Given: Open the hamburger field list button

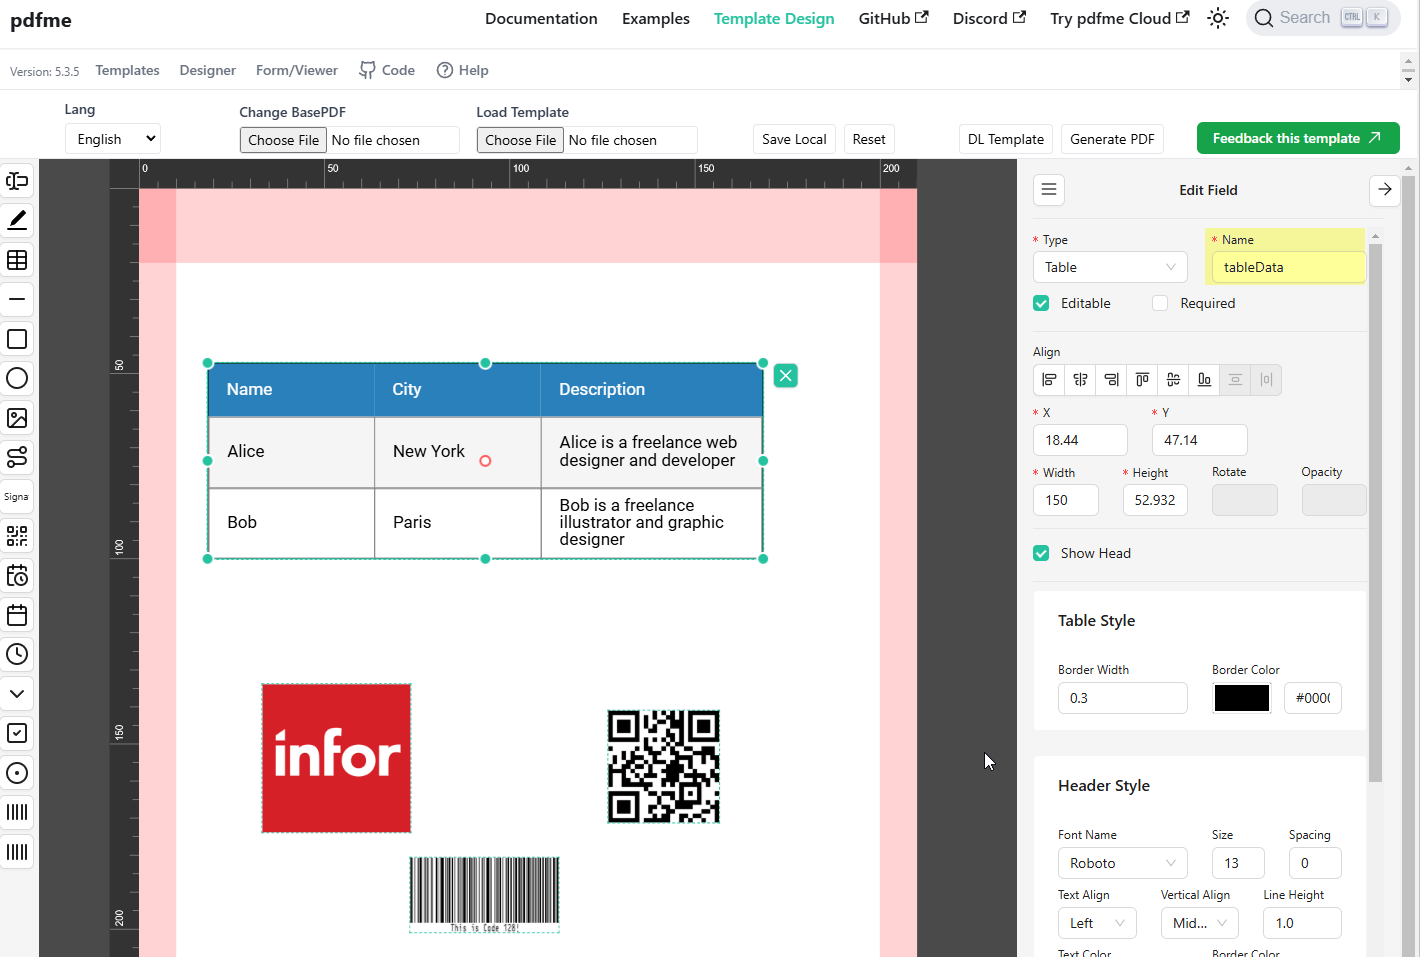Looking at the screenshot, I should point(1049,190).
